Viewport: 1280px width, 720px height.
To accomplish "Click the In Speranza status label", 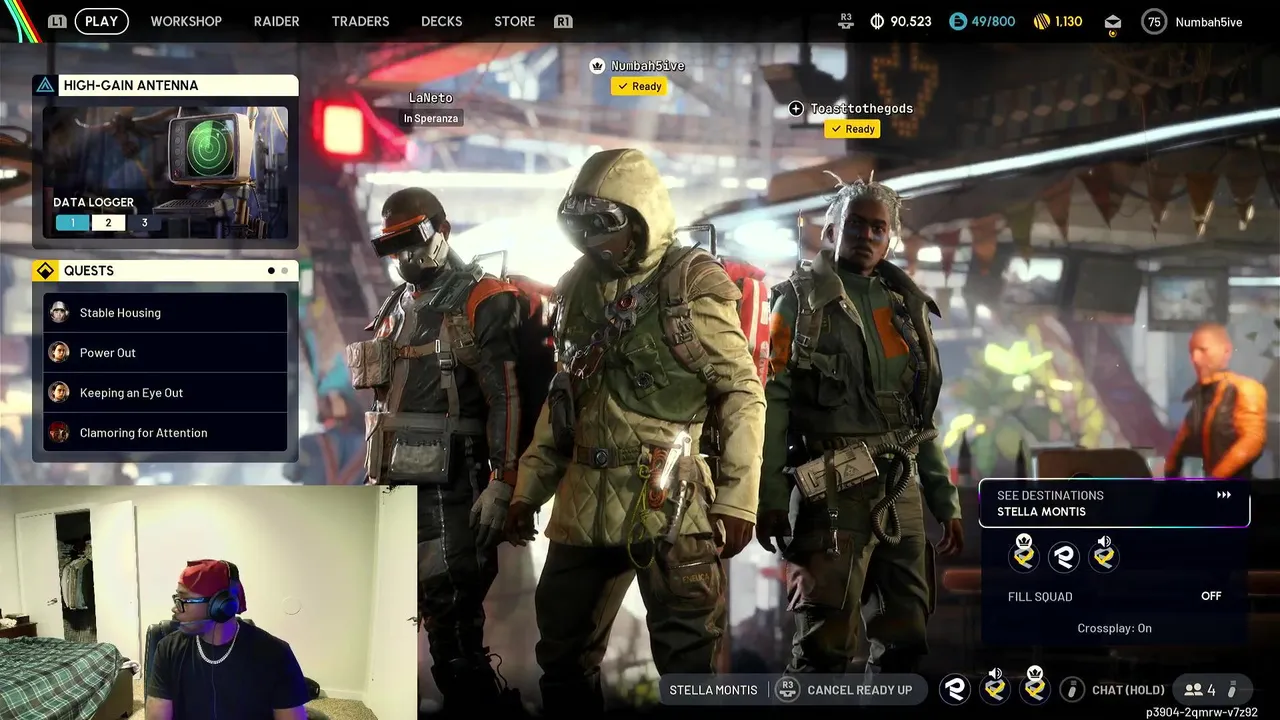I will pos(431,118).
